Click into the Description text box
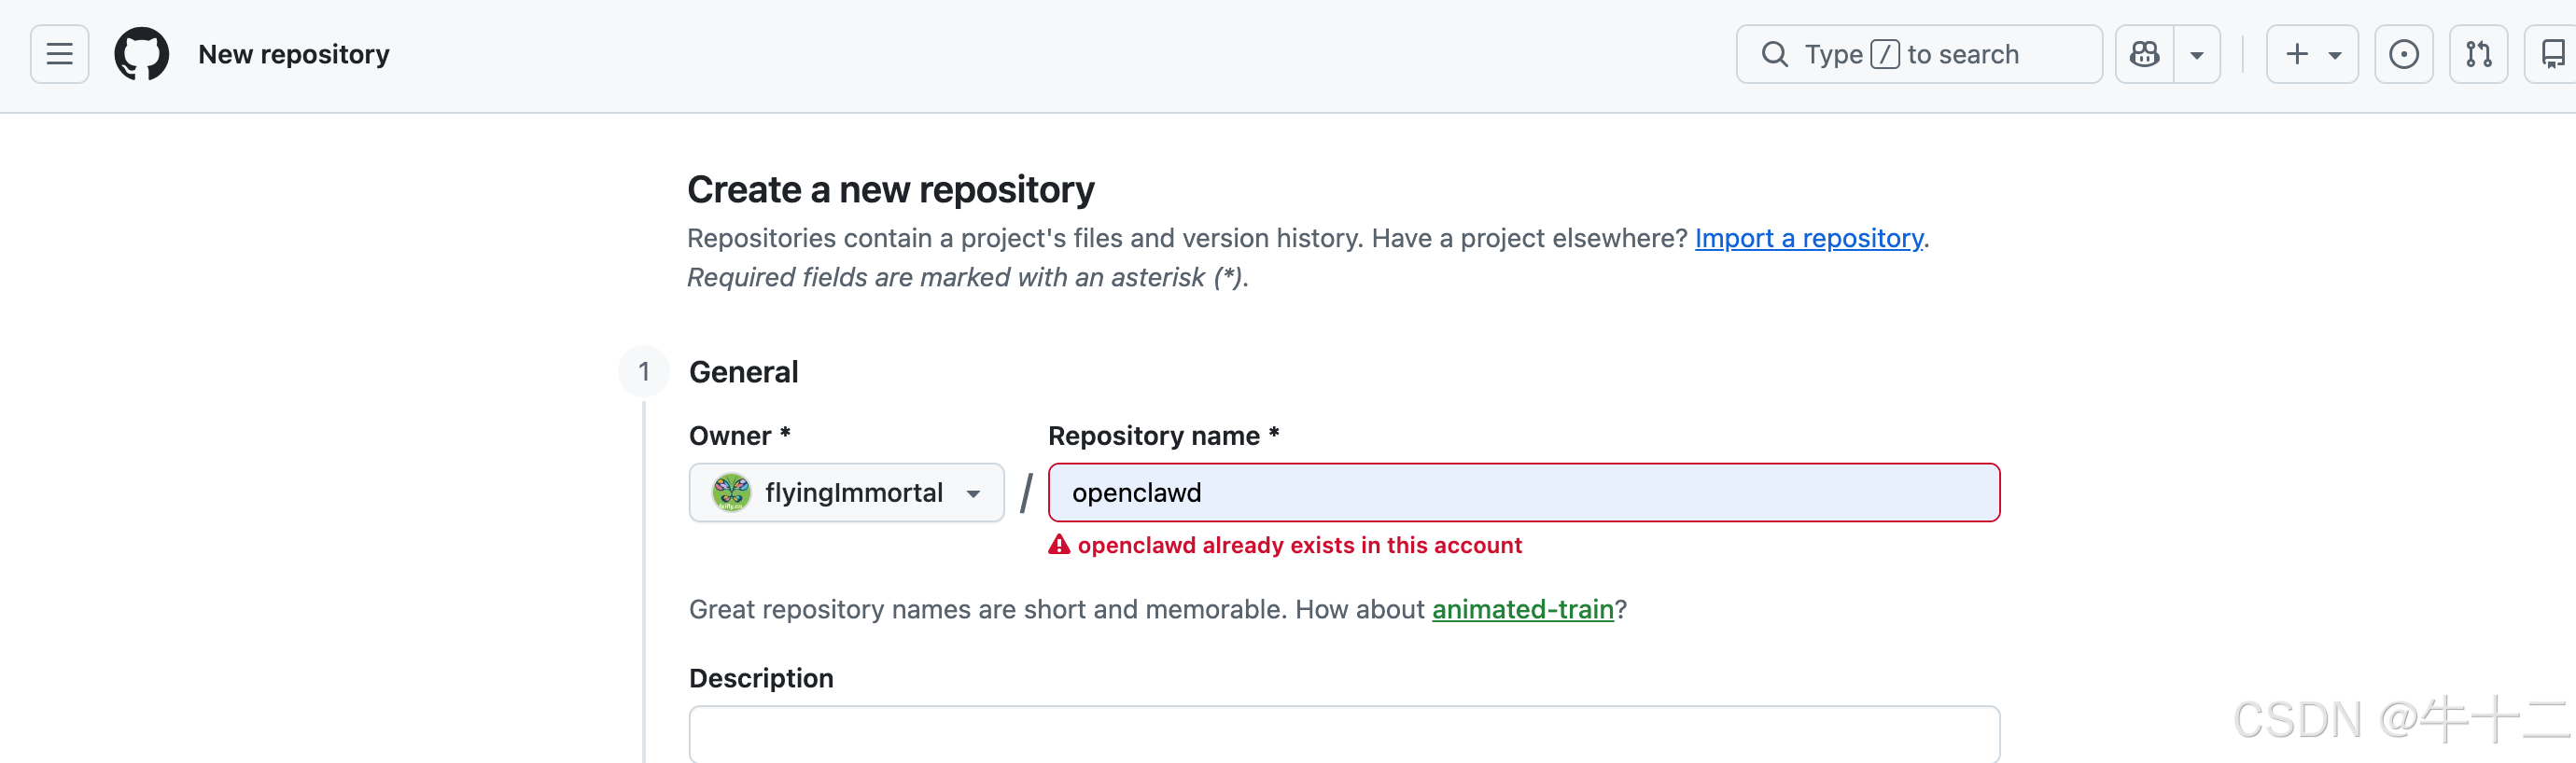2576x763 pixels. [1343, 735]
